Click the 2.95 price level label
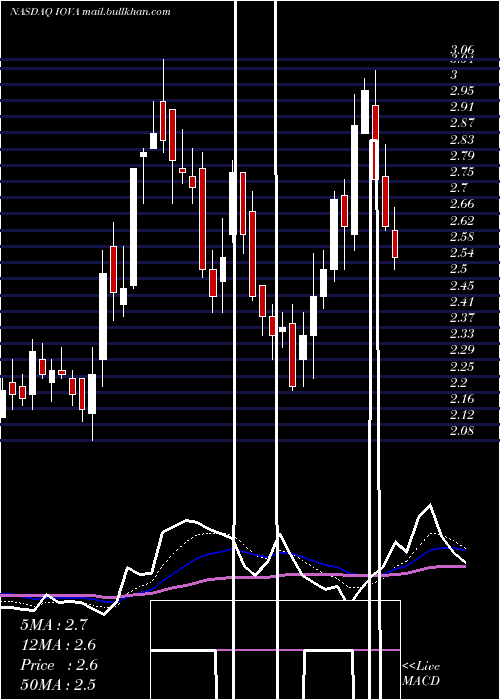500x700 pixels. click(x=462, y=91)
